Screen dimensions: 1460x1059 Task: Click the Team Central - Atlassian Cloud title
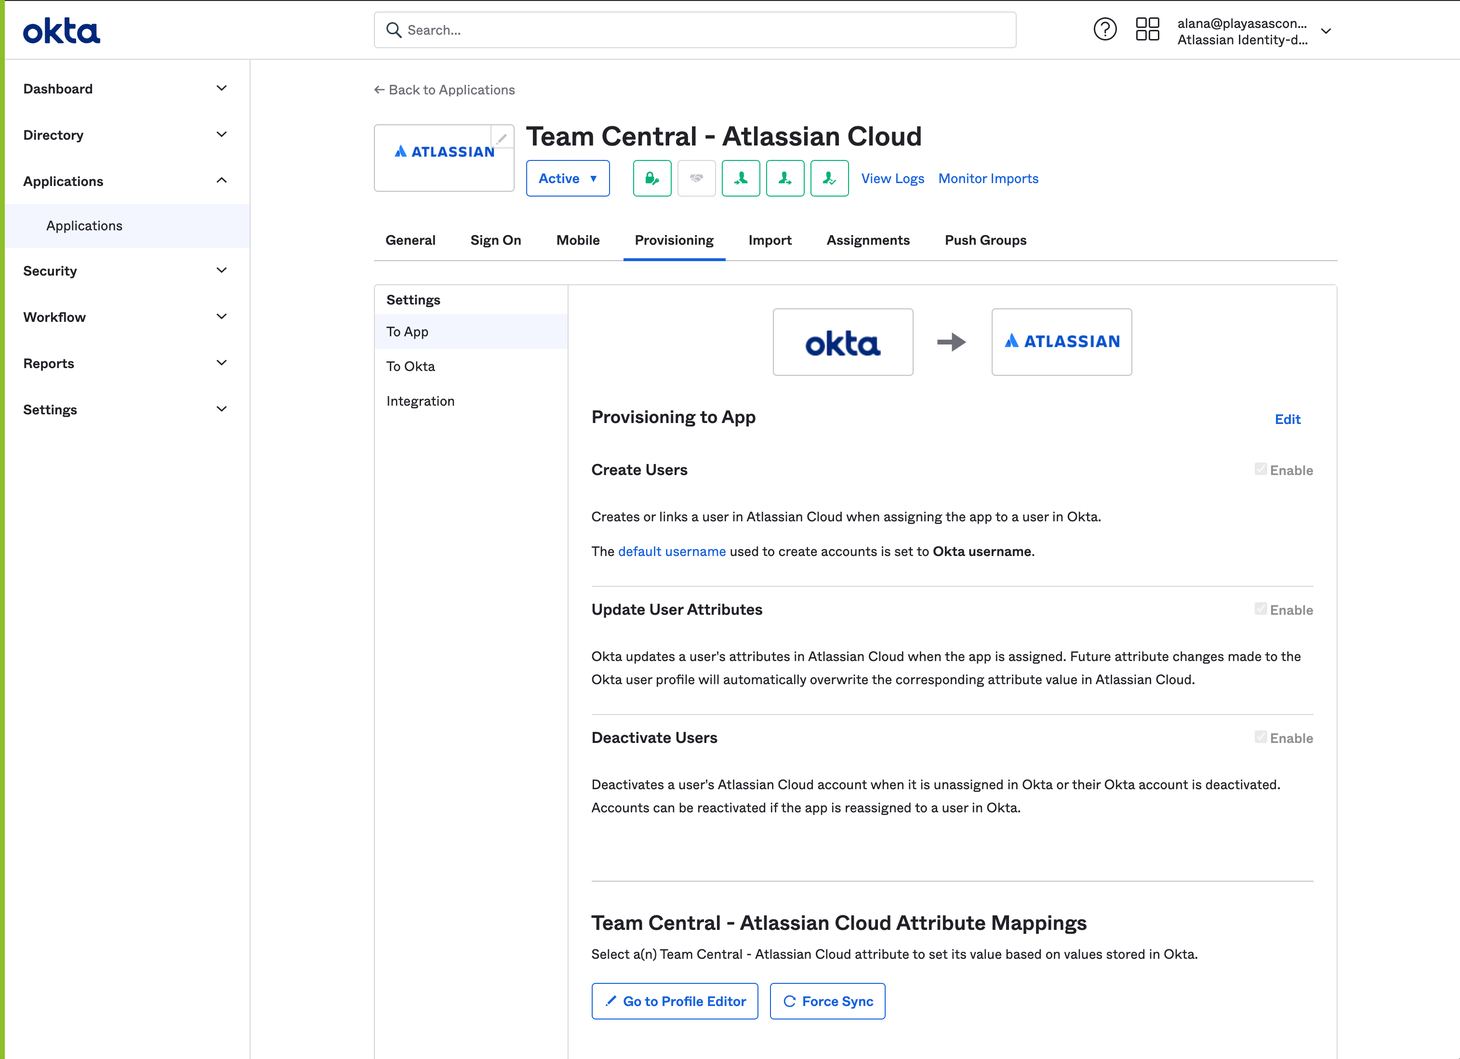pos(724,136)
